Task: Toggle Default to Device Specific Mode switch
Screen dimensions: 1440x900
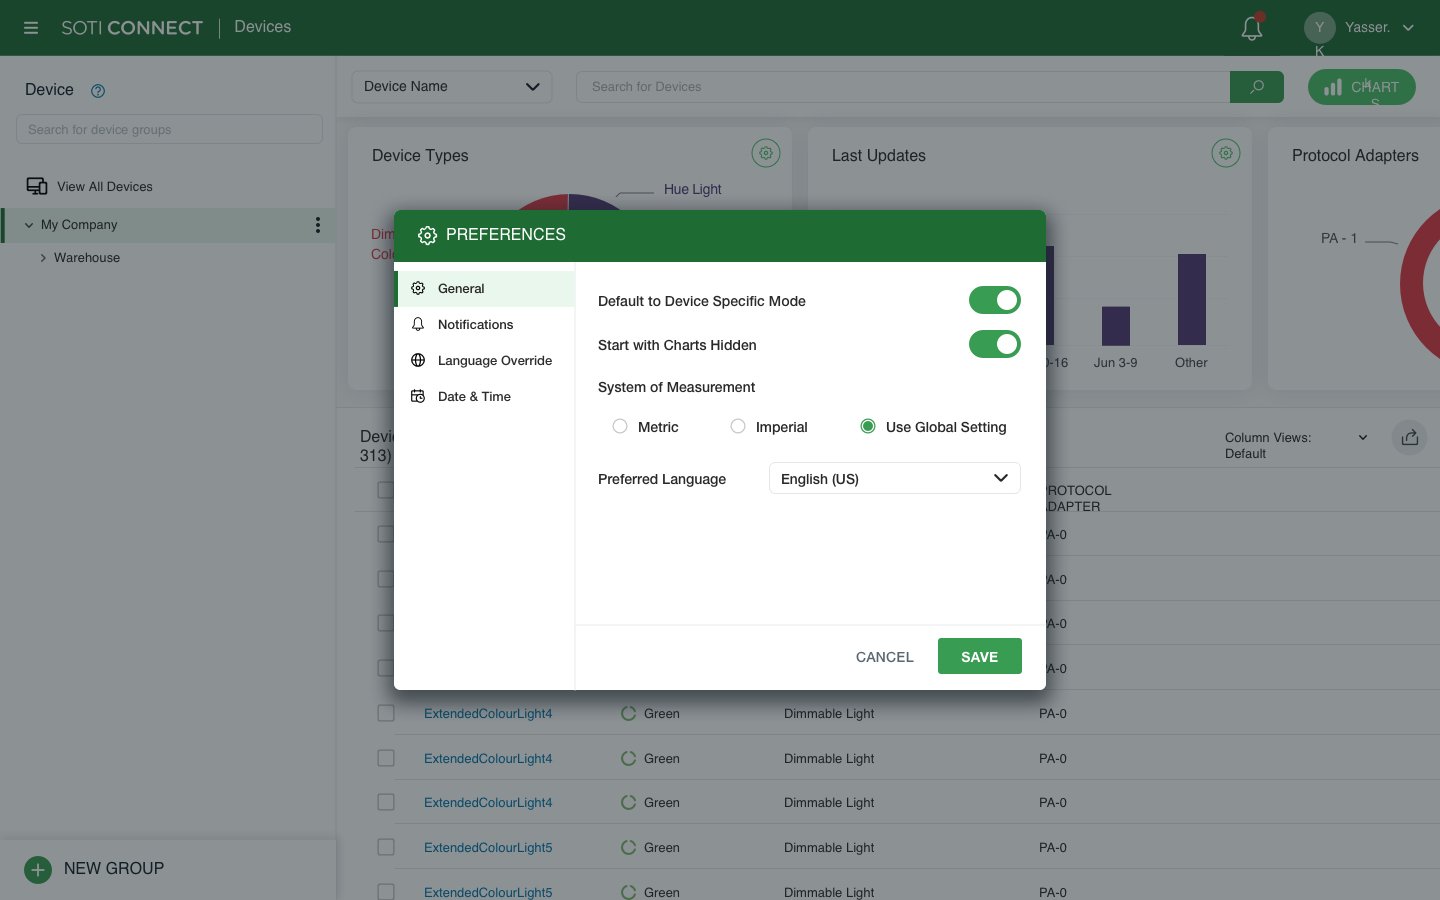Action: click(995, 300)
